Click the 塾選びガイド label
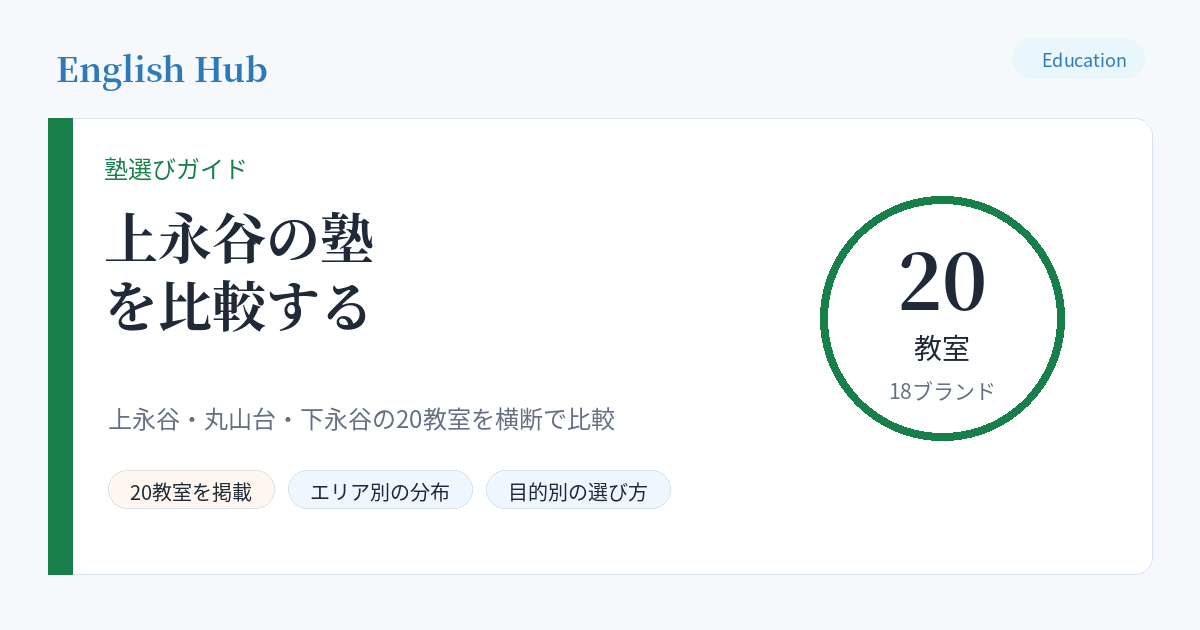This screenshot has width=1200, height=630. click(176, 169)
